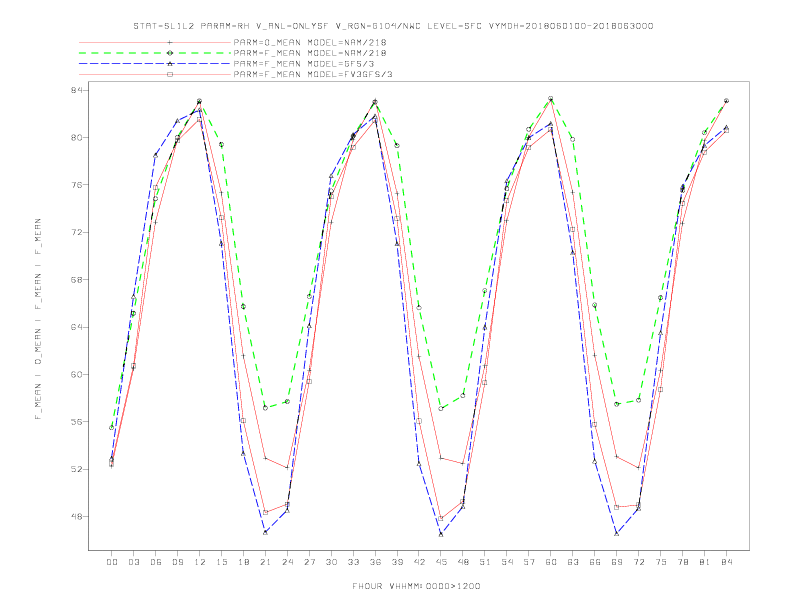Click x-axis forecast hour label 57
This screenshot has width=792, height=612.
click(529, 562)
